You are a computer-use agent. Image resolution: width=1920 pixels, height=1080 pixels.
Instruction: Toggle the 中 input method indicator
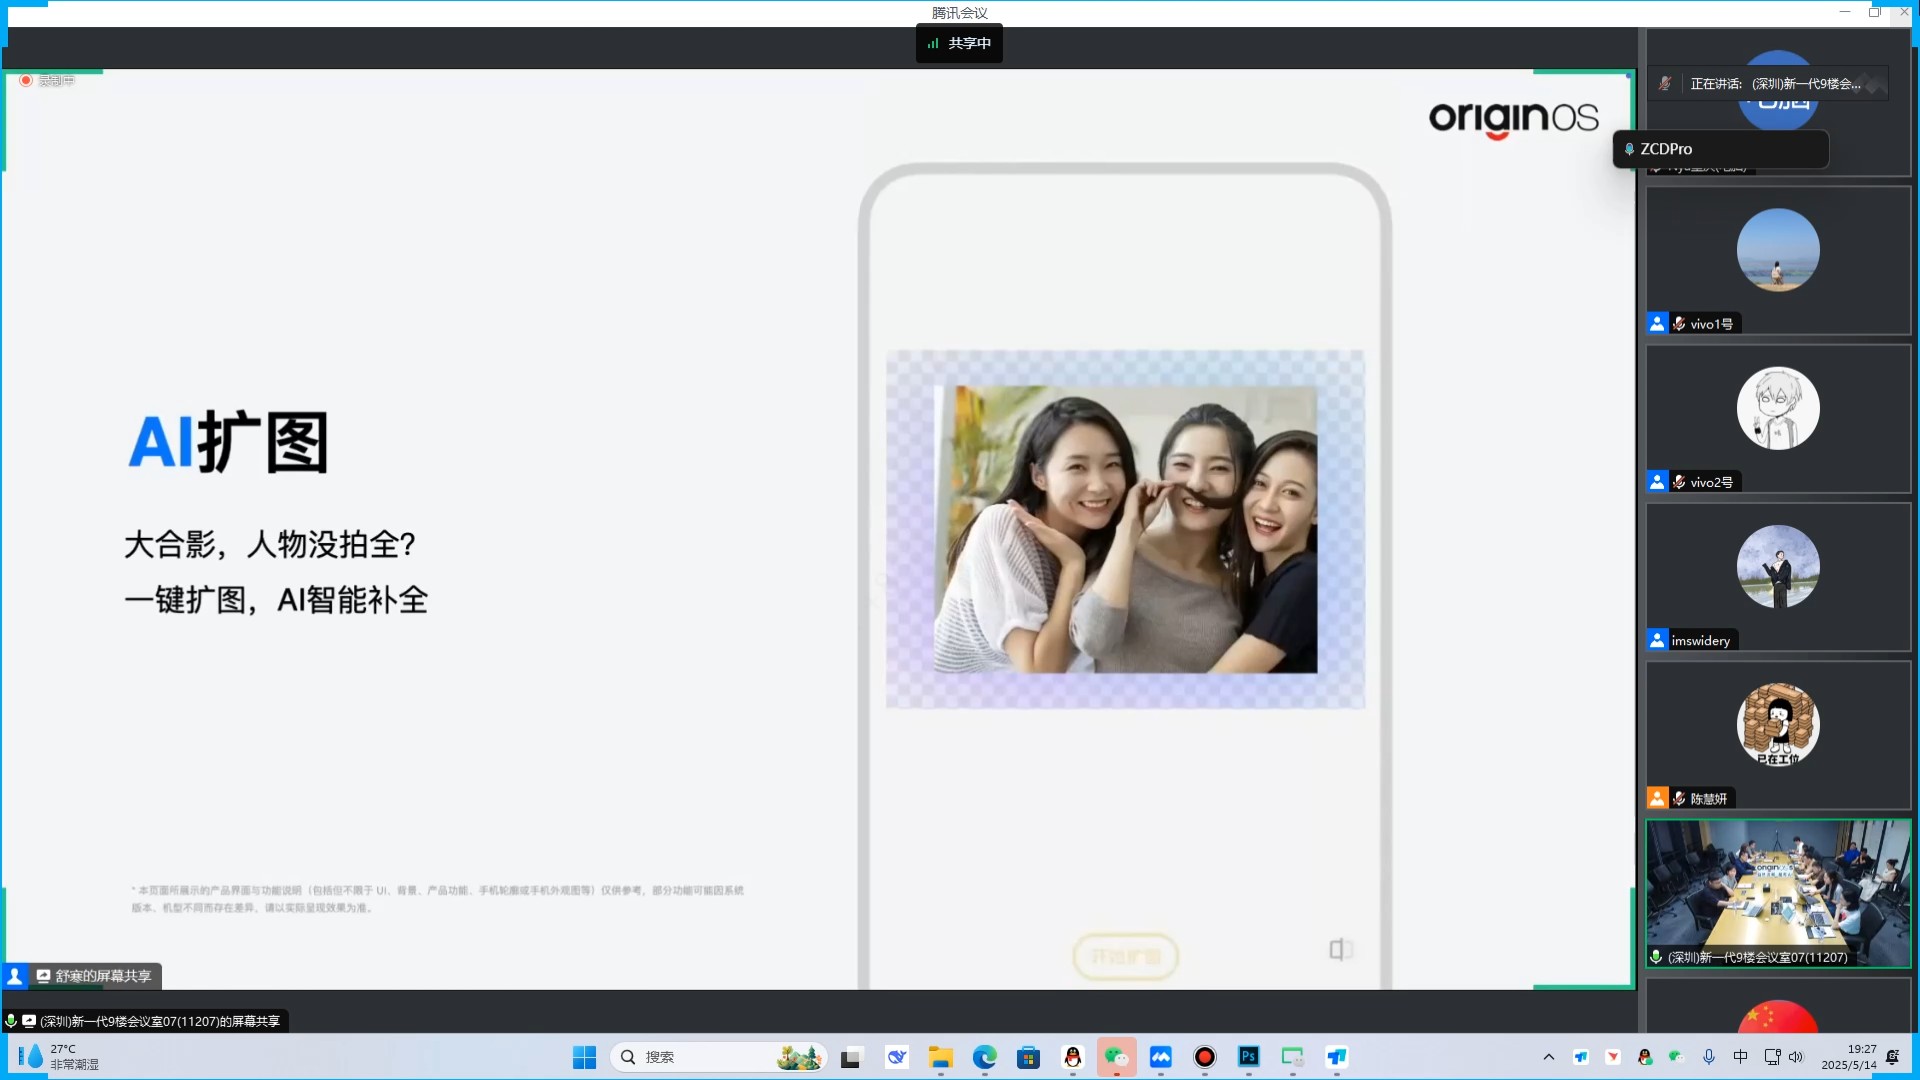point(1741,1057)
